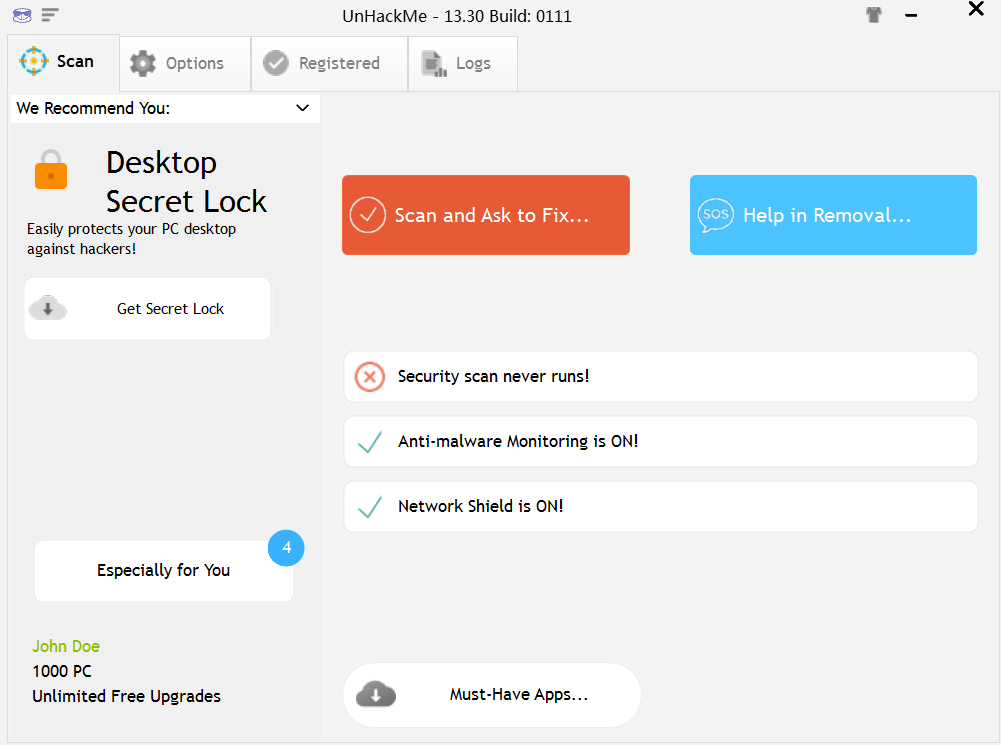This screenshot has height=745, width=1001.
Task: Click Security scan never runs status text
Action: coord(493,377)
